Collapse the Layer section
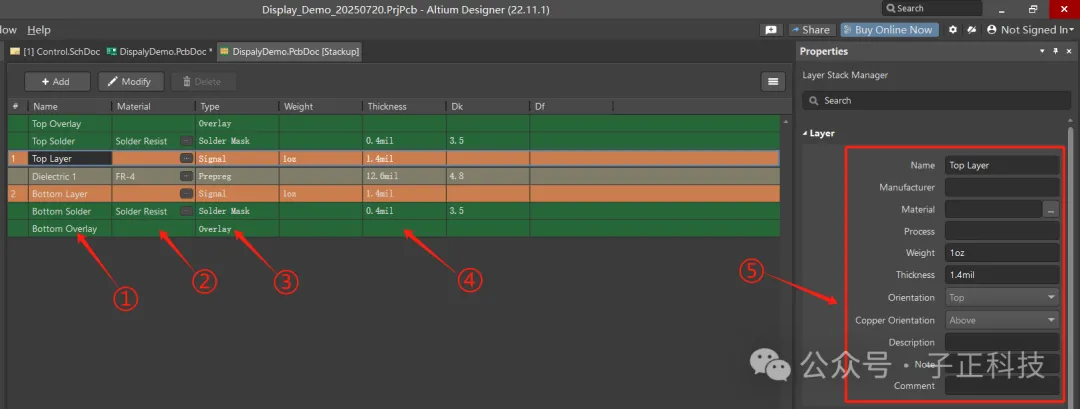1080x409 pixels. coord(806,134)
